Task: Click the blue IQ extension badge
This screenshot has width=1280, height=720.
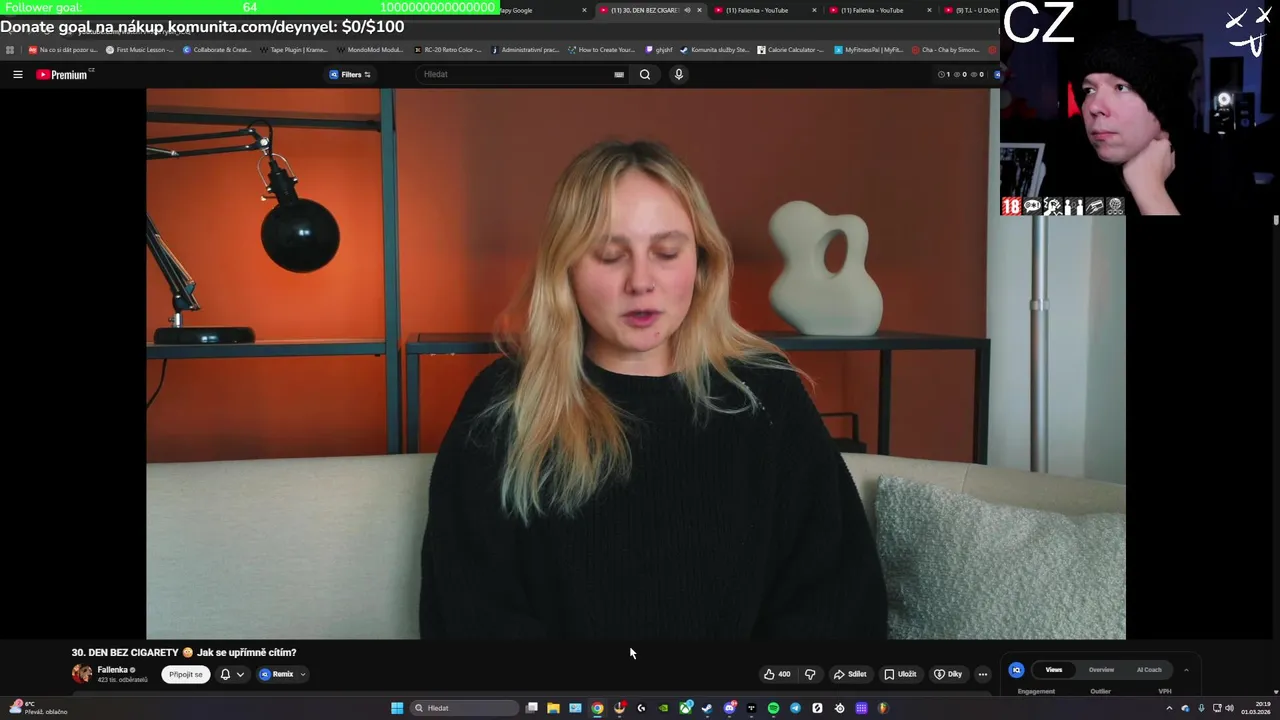Action: [x=1016, y=670]
